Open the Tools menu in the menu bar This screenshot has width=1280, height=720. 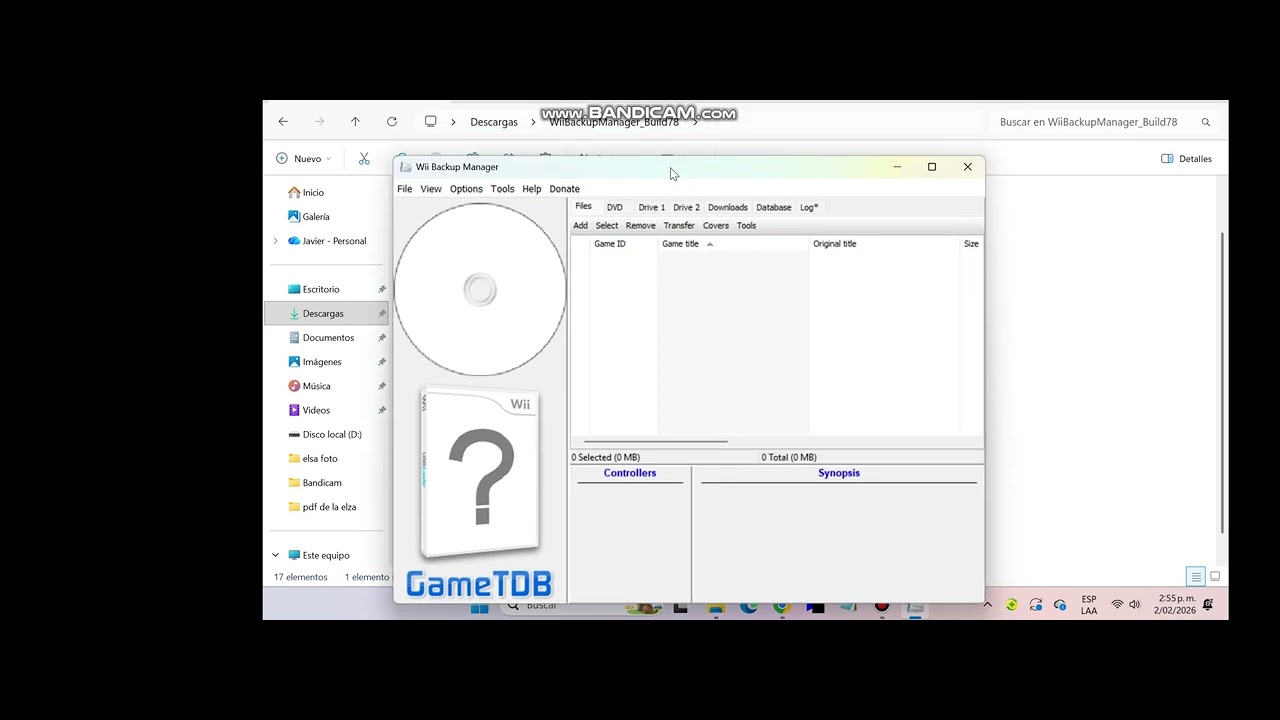(502, 189)
